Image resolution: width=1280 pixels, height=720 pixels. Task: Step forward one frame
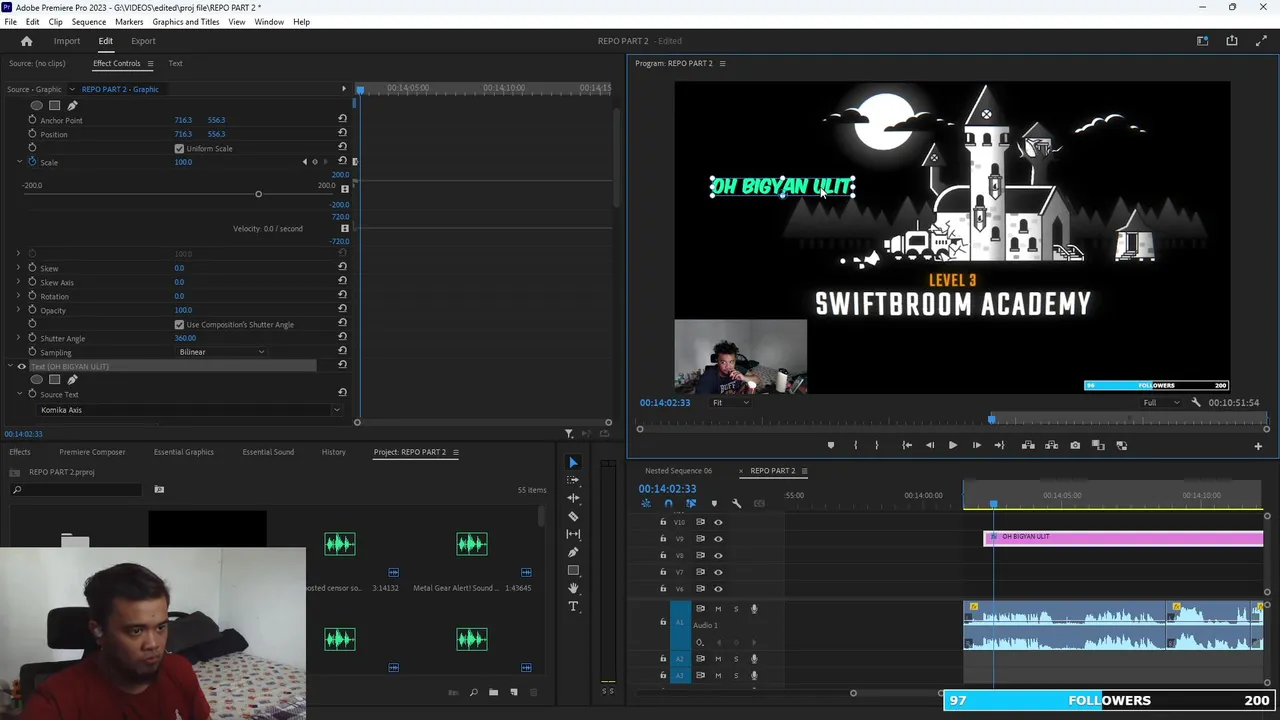[x=976, y=445]
